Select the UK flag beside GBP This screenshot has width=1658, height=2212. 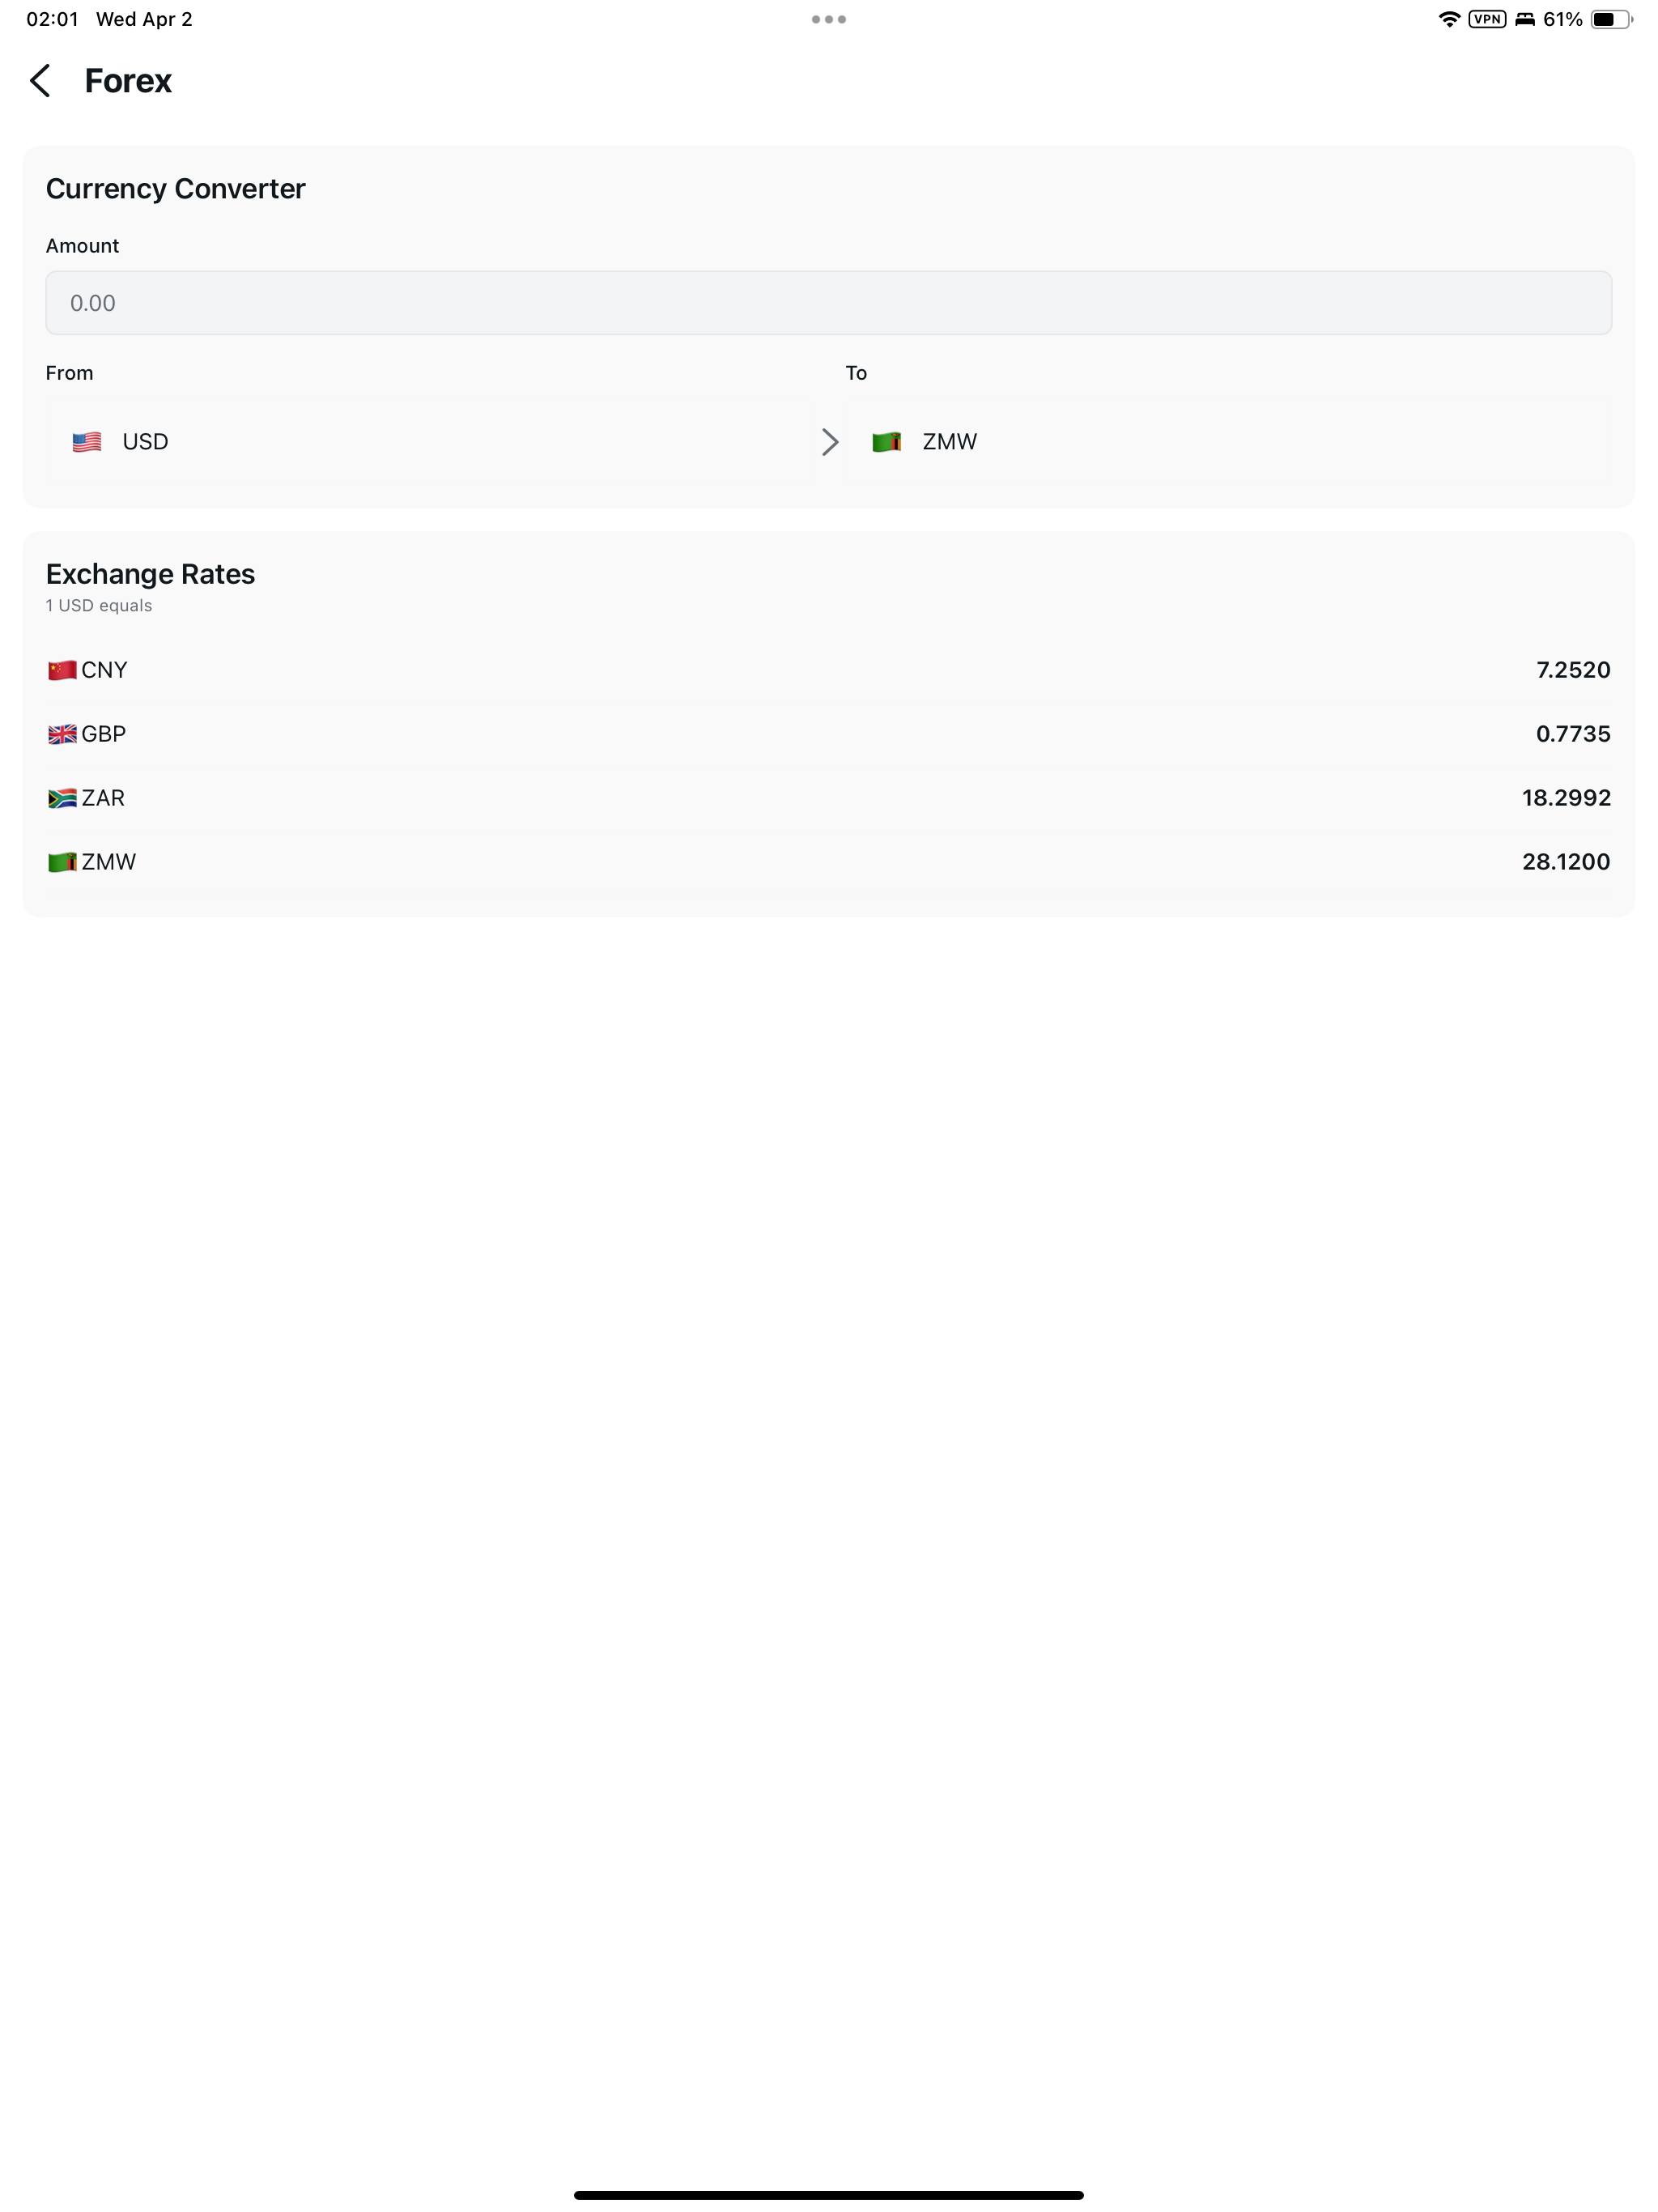(x=62, y=734)
